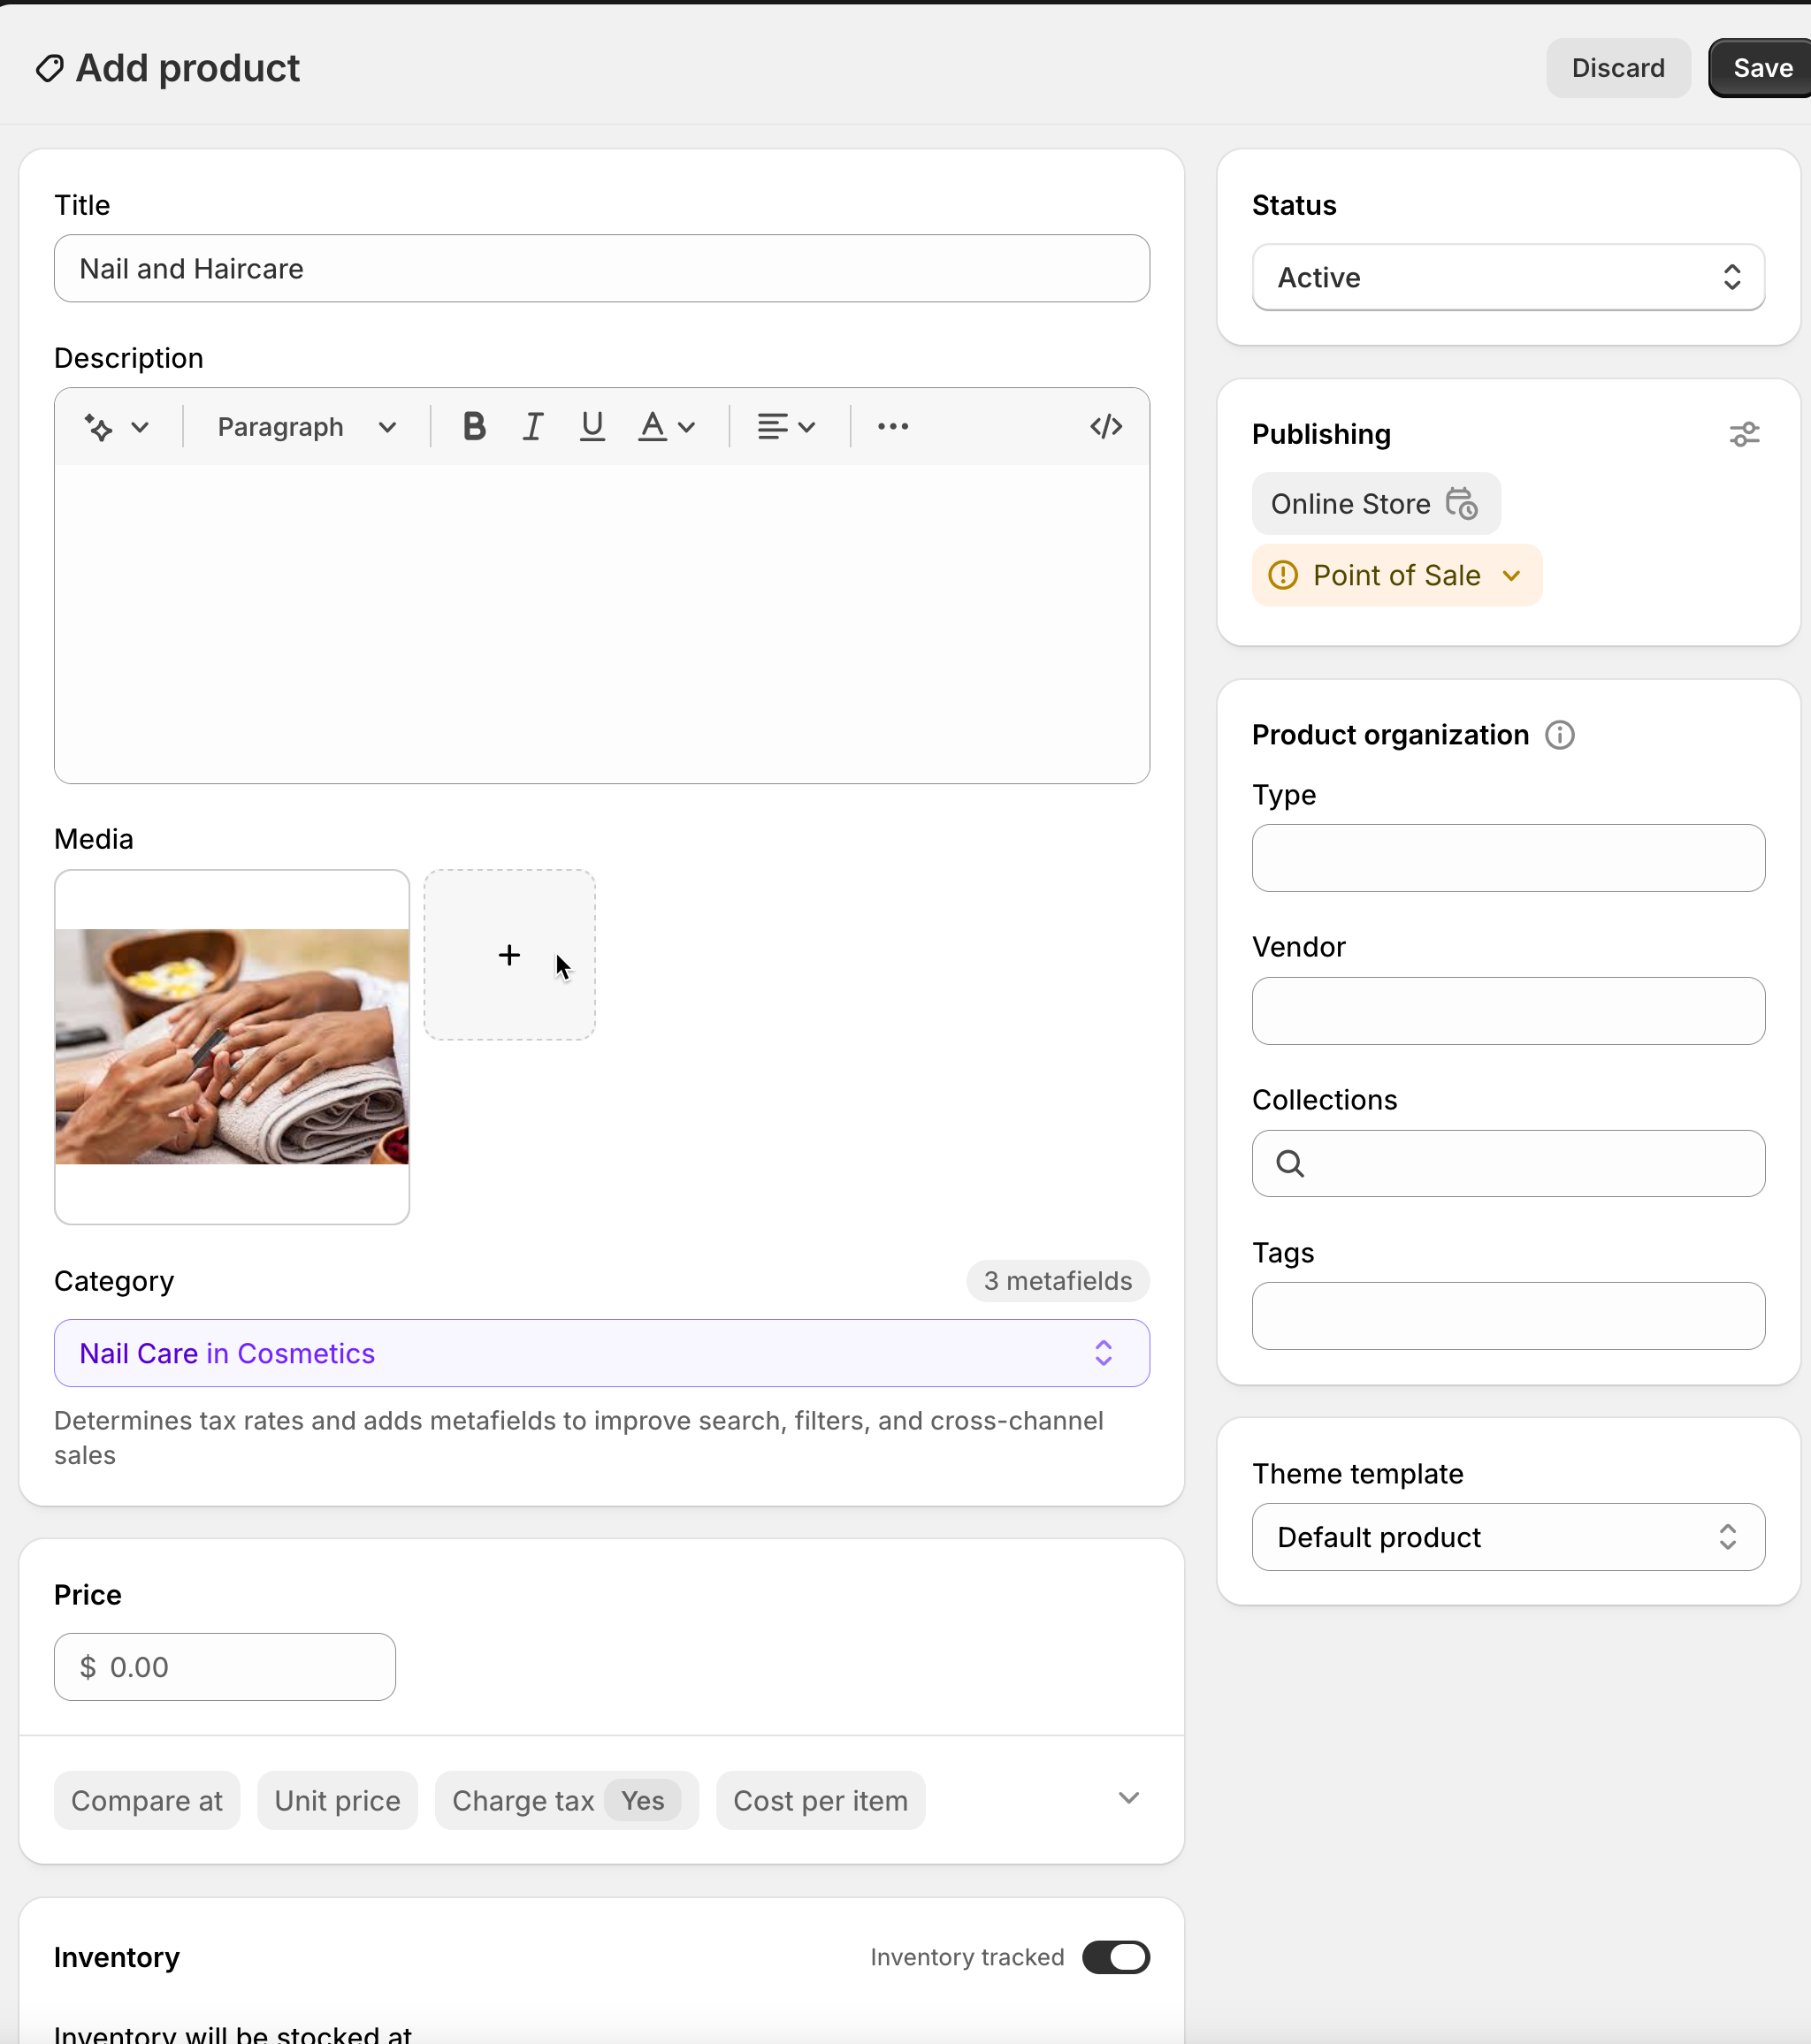Open the Status Active dropdown
1811x2044 pixels.
point(1507,278)
